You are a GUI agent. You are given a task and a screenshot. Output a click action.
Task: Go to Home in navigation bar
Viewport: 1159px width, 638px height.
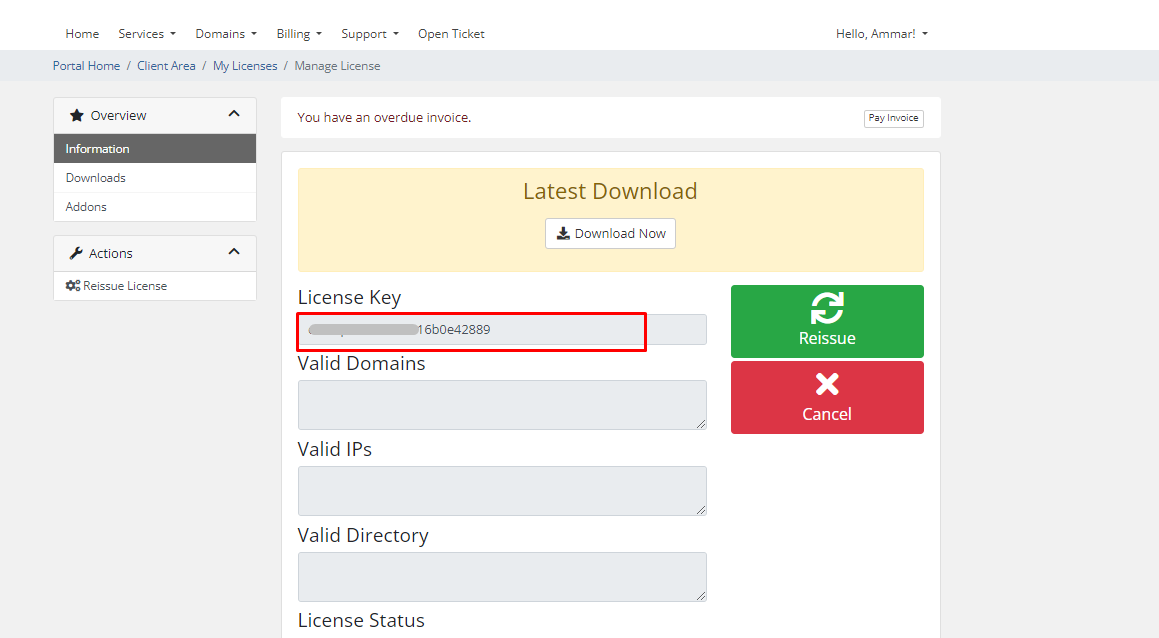pos(82,34)
